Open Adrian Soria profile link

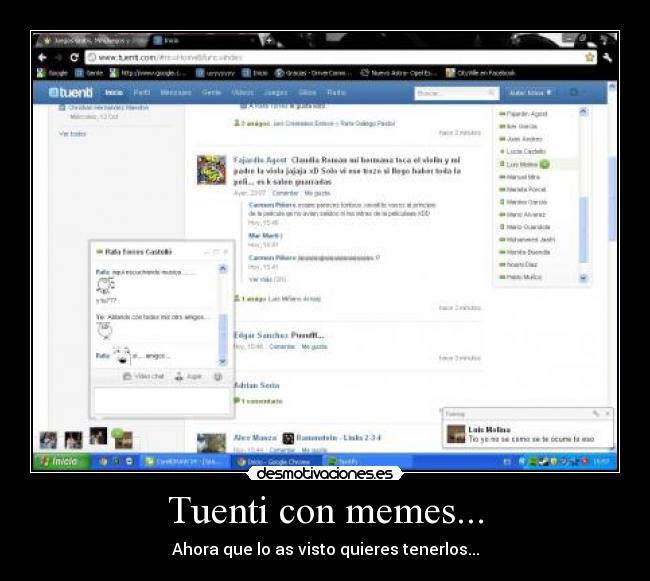(257, 385)
